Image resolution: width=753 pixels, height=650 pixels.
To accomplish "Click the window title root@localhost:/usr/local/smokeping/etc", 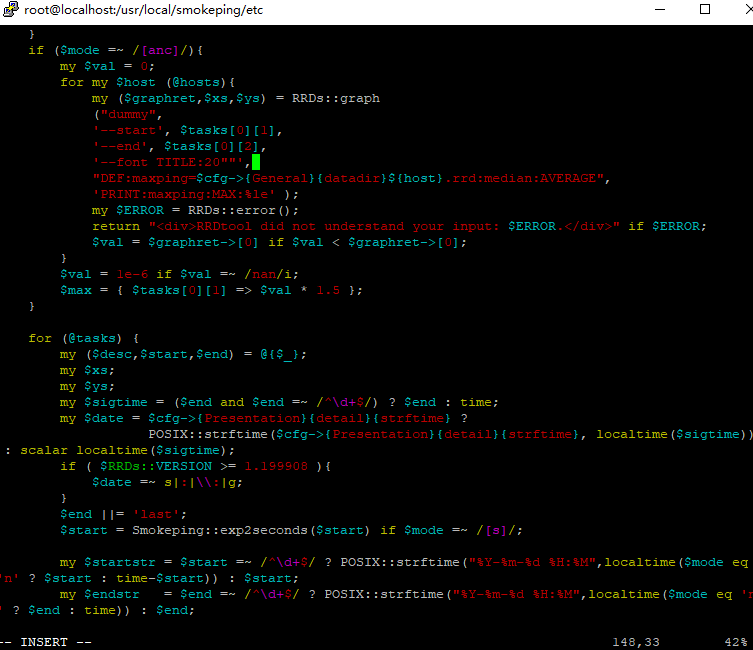I will pos(144,10).
